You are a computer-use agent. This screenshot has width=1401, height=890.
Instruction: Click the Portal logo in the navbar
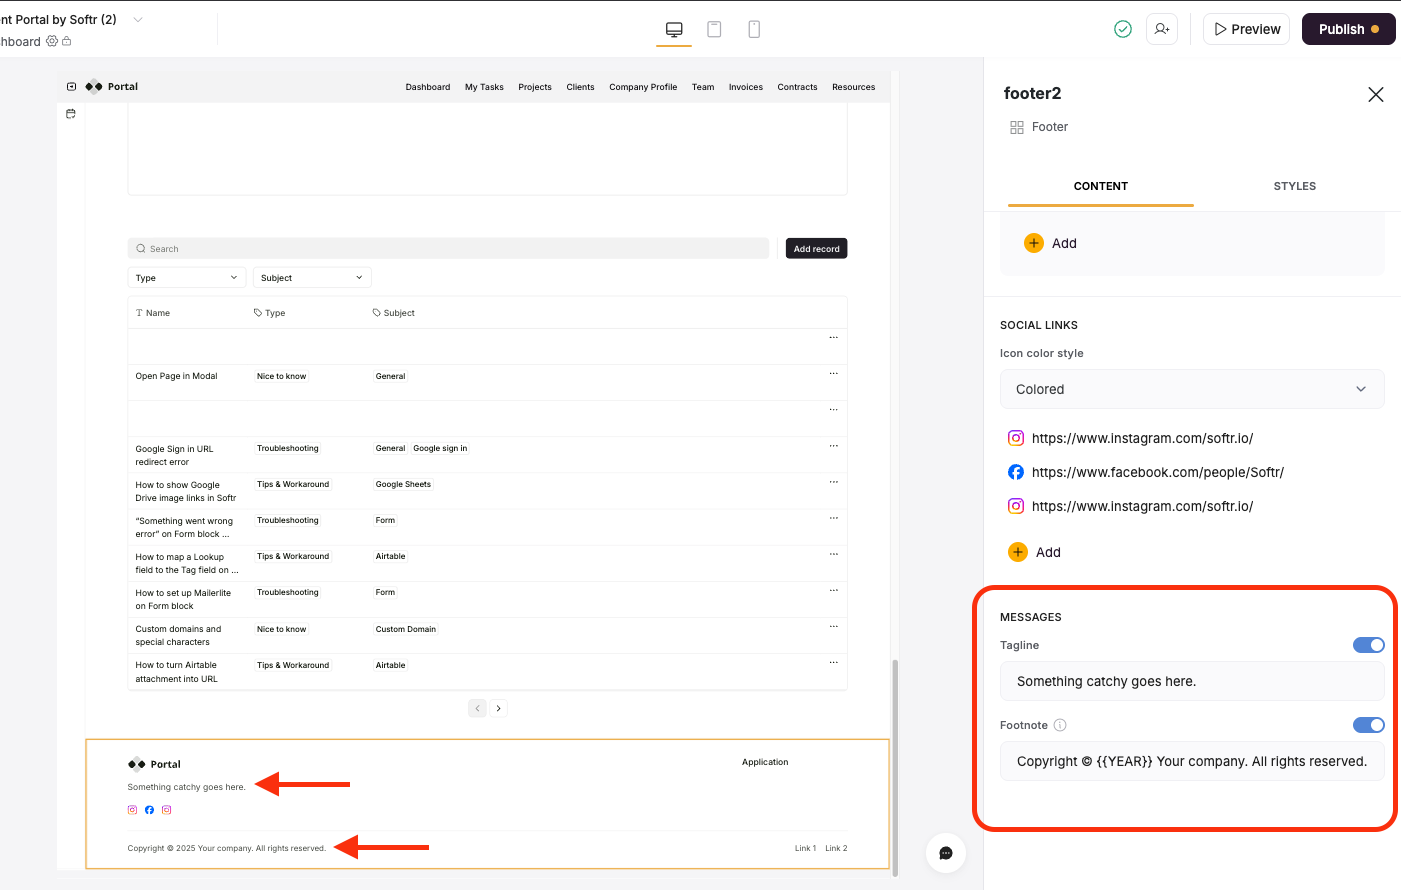click(x=112, y=87)
